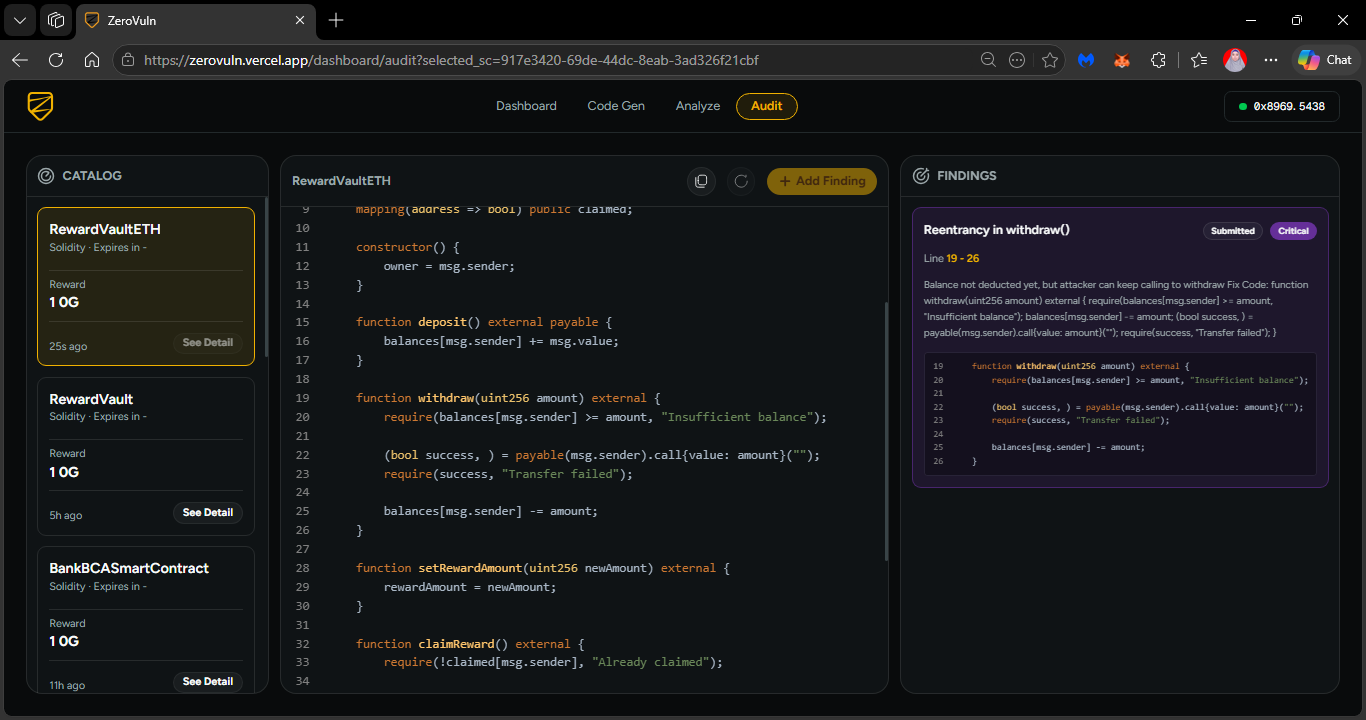
Task: Click the browser address bar URL
Action: 451,60
